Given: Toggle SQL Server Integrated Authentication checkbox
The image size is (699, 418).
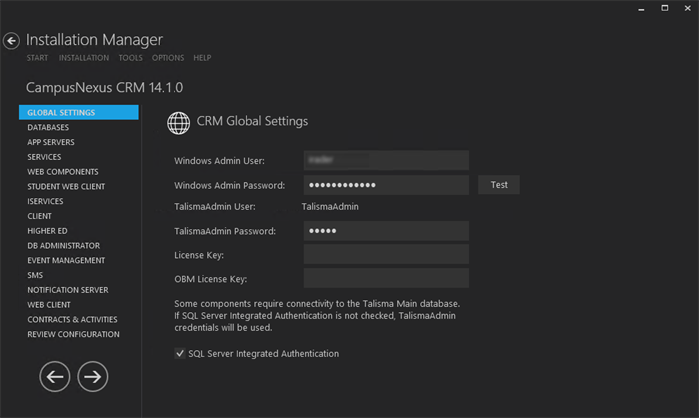Looking at the screenshot, I should click(x=180, y=353).
